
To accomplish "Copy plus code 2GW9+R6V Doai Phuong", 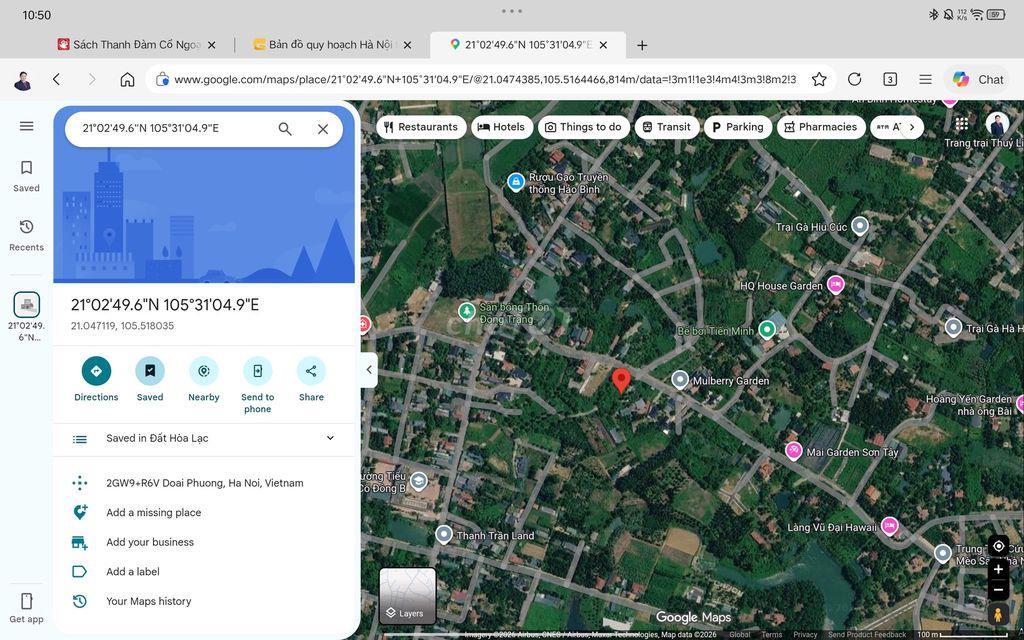I will pos(204,483).
